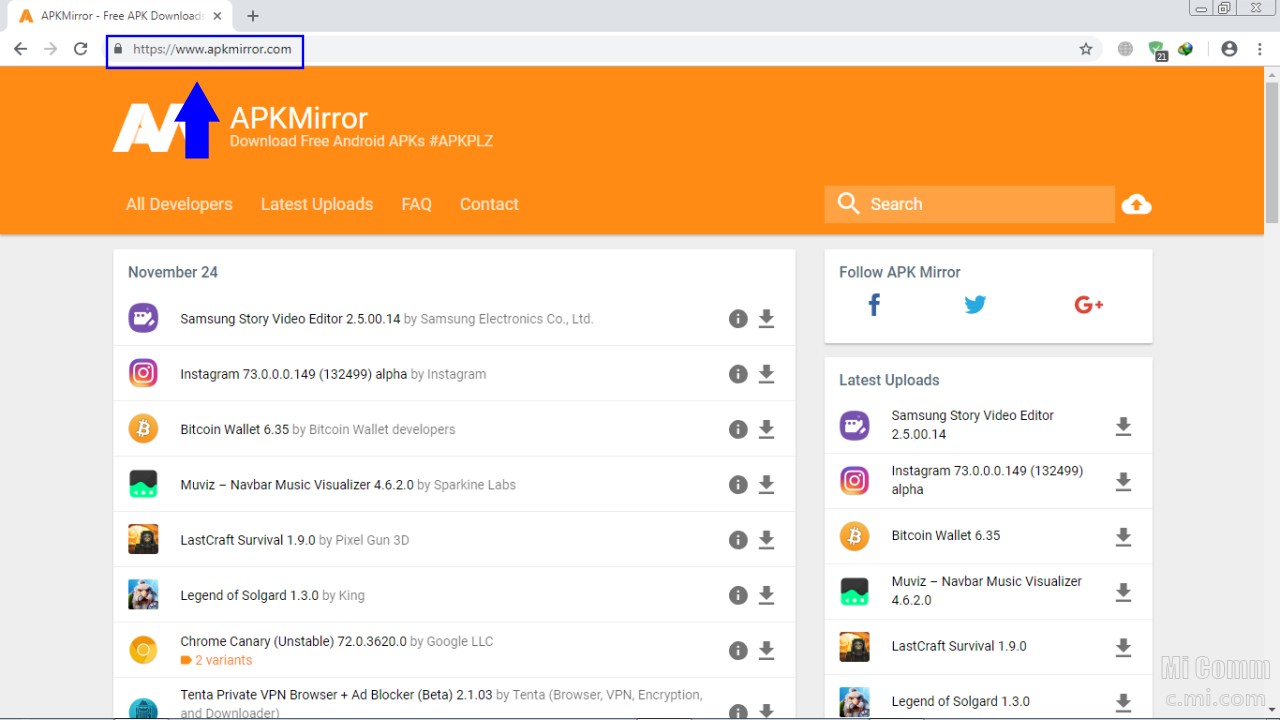Click the address bar URL
Viewport: 1280px width, 720px height.
[x=212, y=49]
